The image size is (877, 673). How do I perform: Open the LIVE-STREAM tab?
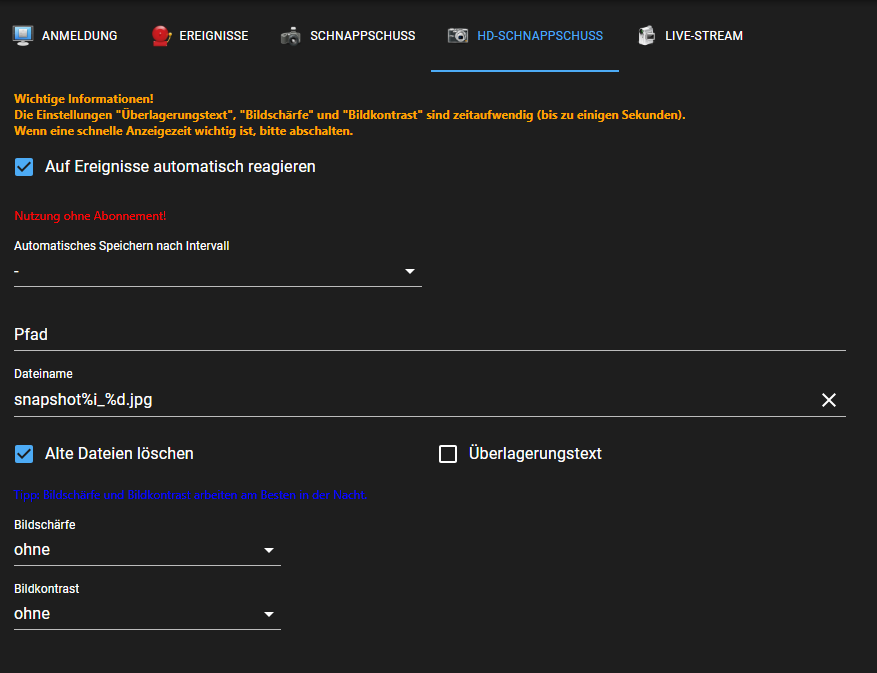[x=690, y=36]
